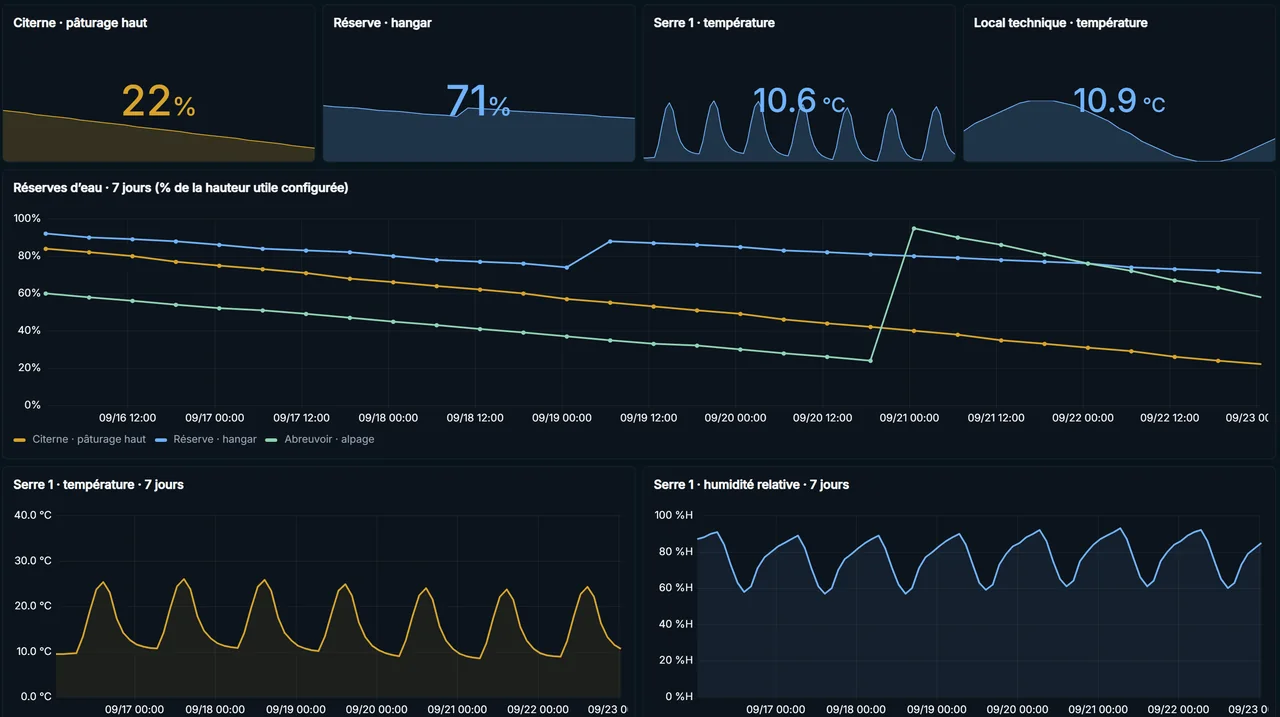This screenshot has height=717, width=1280.
Task: Click the 09/18 00:00 time label in water chart
Action: 388,418
